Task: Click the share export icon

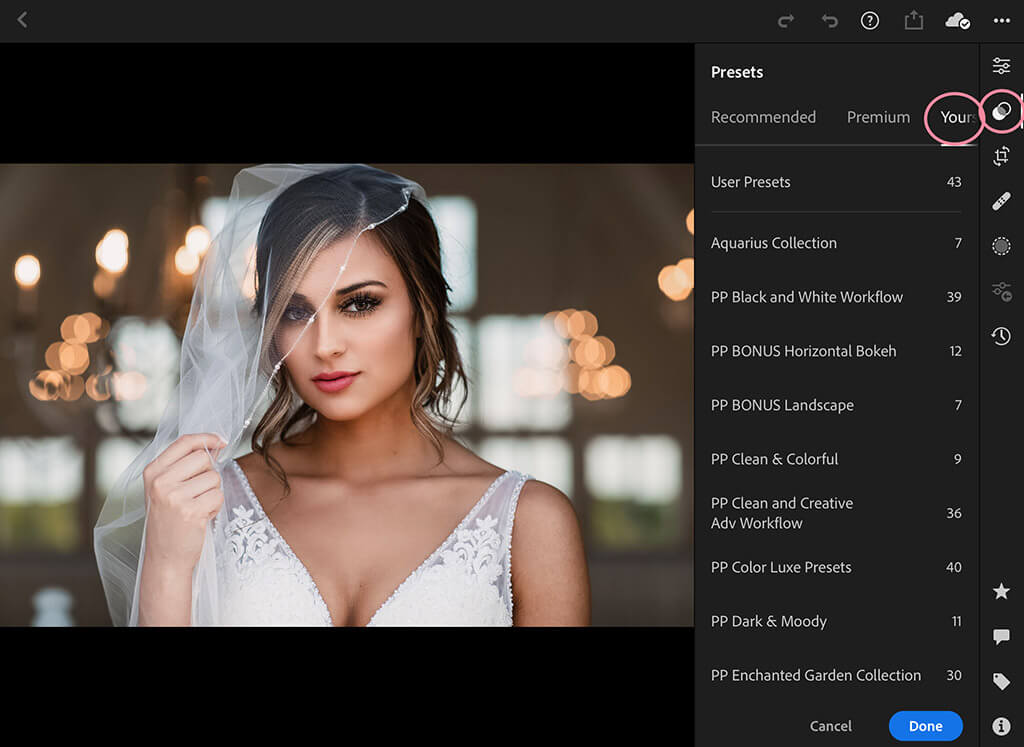Action: (913, 21)
